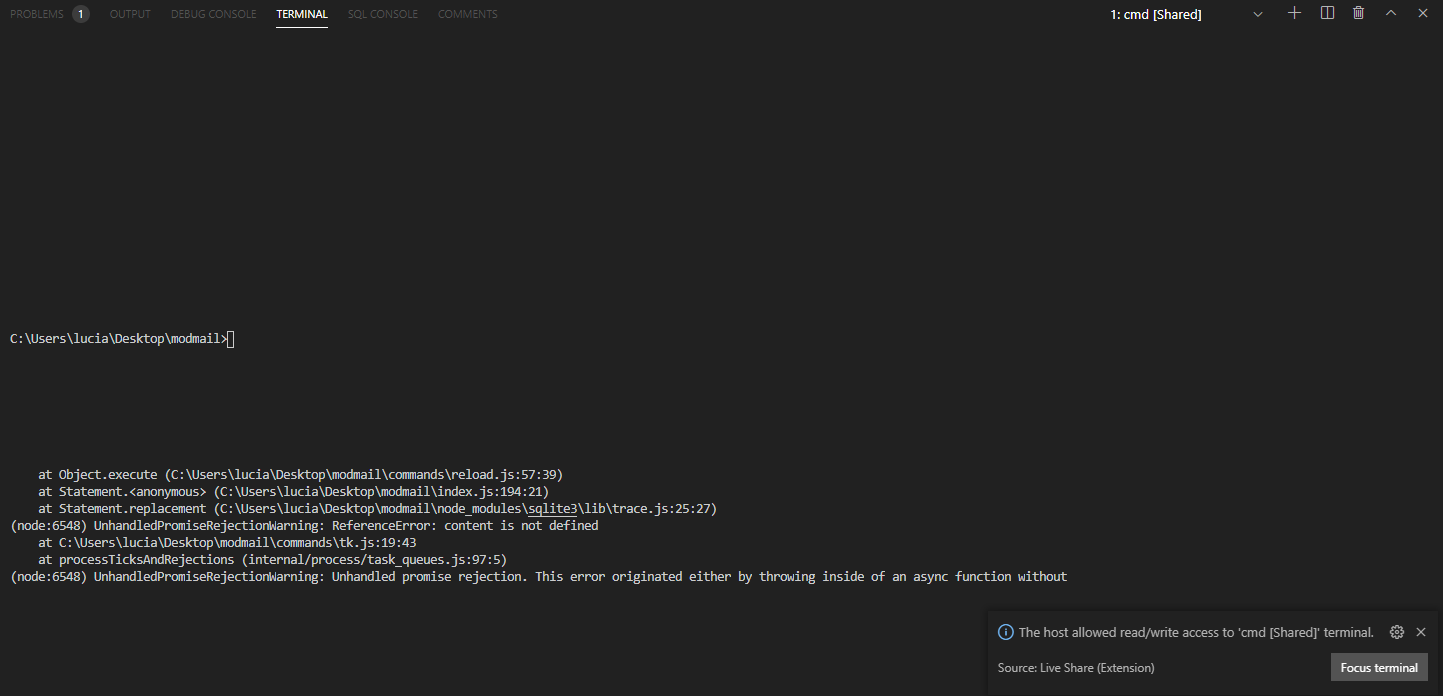Click the problems count badge
The image size is (1443, 696).
pos(80,13)
